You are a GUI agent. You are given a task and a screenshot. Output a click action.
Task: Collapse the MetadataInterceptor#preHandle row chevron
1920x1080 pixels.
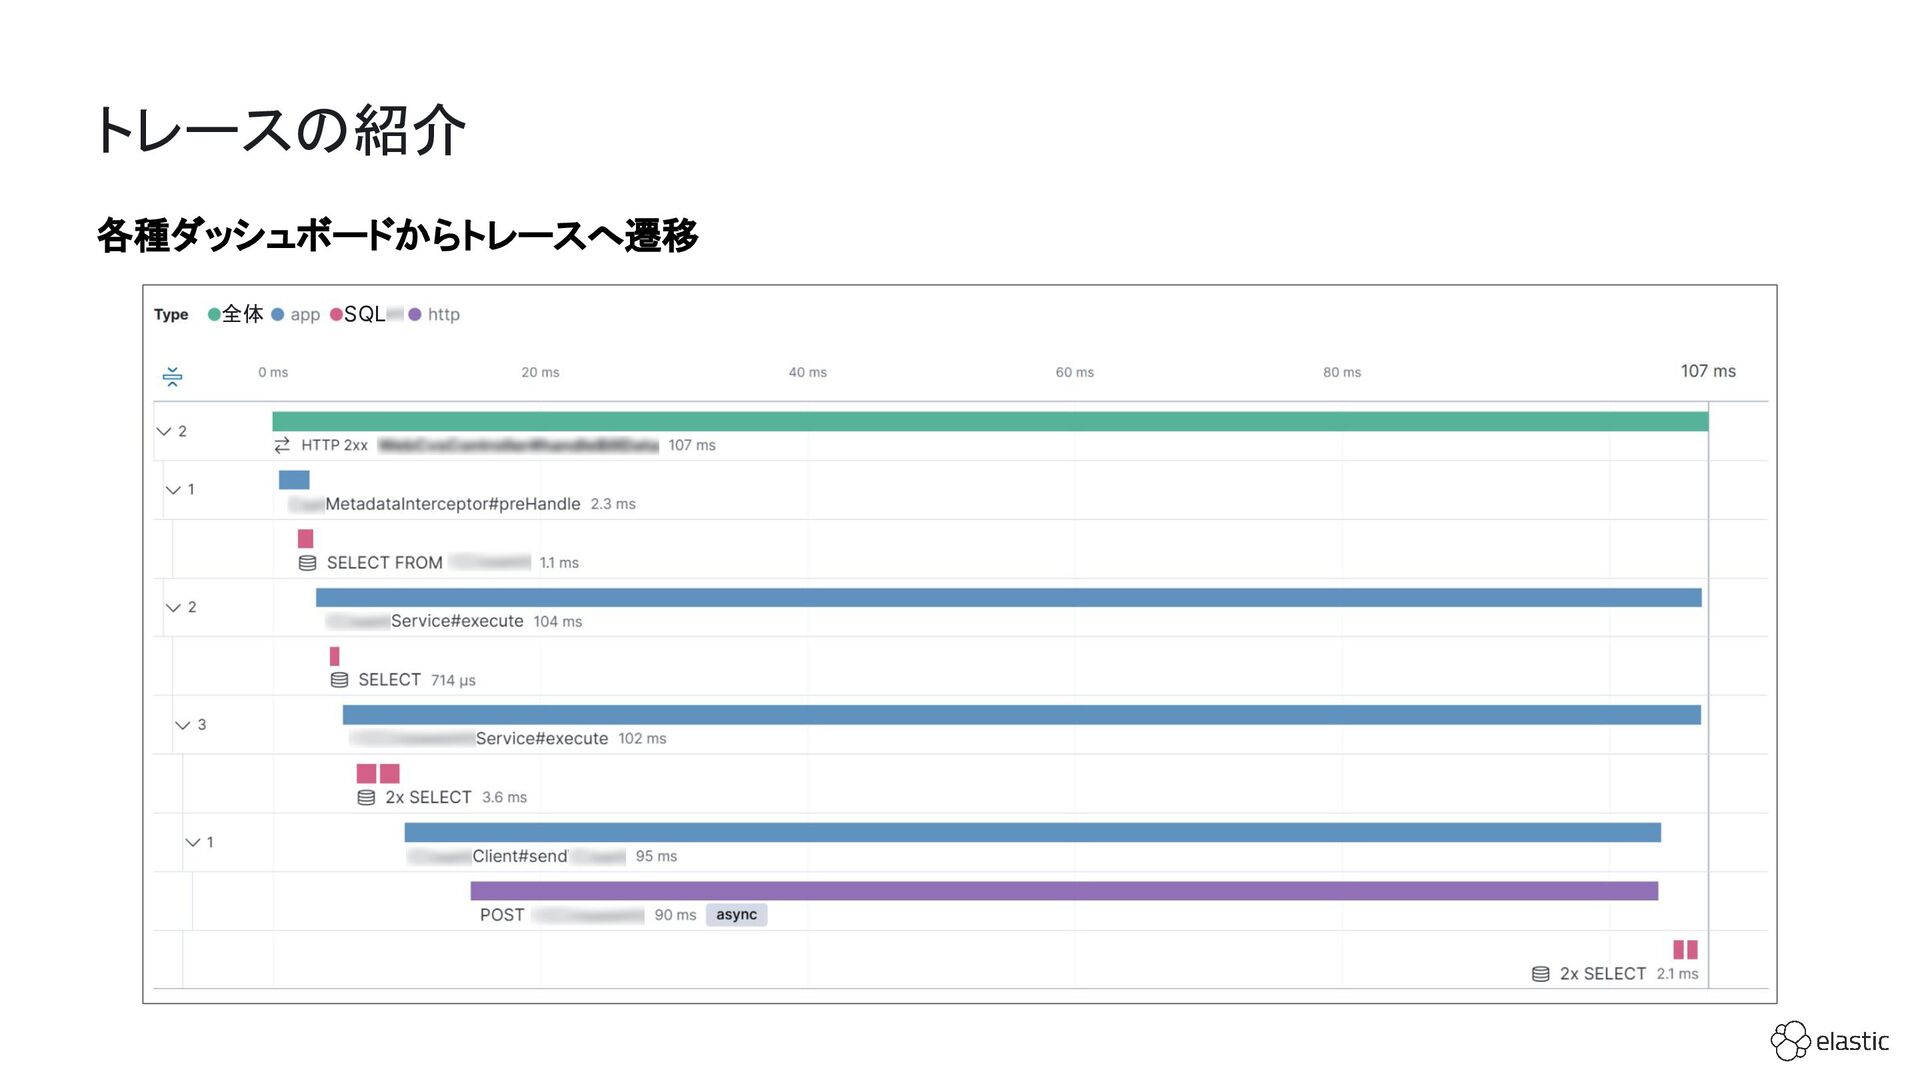pos(173,490)
